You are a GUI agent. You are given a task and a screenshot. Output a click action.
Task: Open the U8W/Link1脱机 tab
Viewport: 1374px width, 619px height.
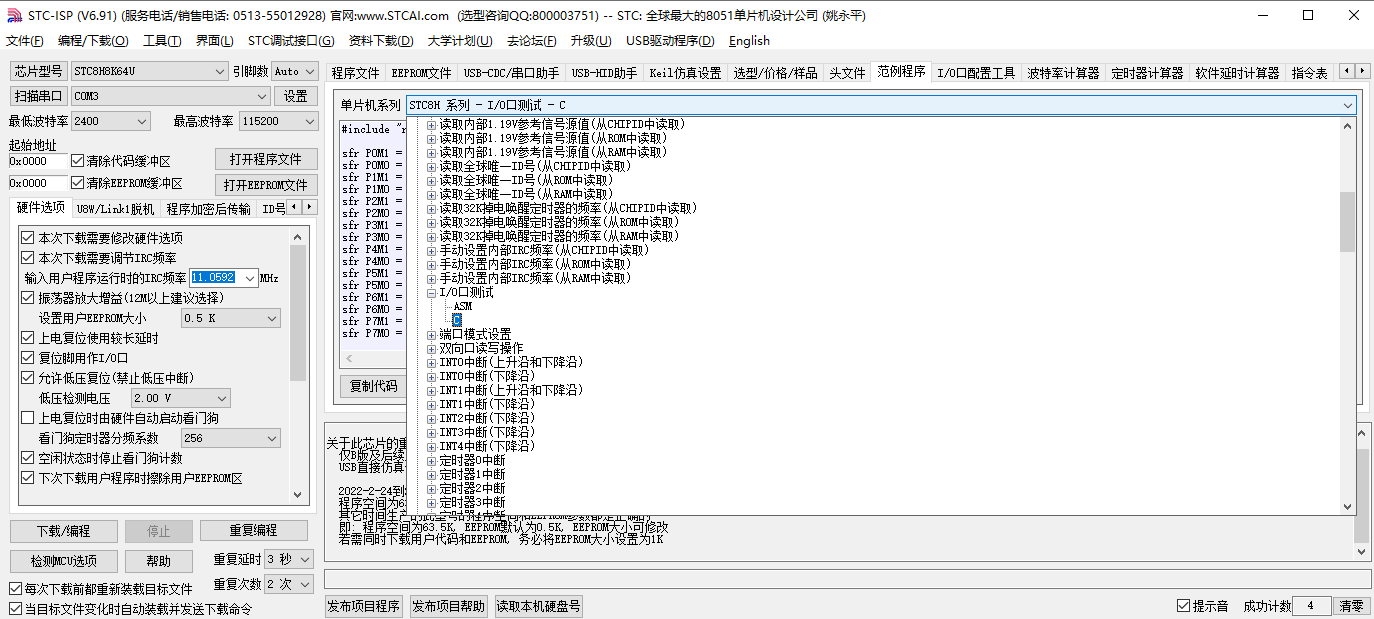coord(116,209)
